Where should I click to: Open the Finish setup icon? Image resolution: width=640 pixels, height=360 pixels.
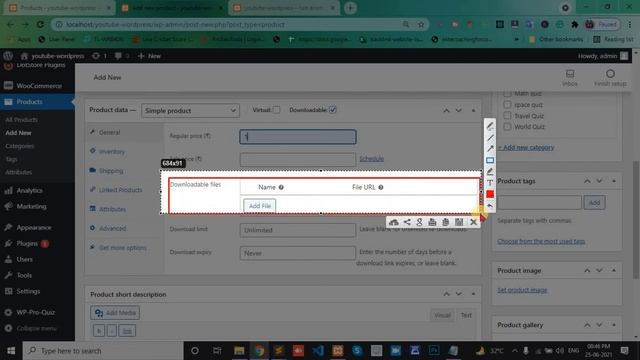point(610,77)
